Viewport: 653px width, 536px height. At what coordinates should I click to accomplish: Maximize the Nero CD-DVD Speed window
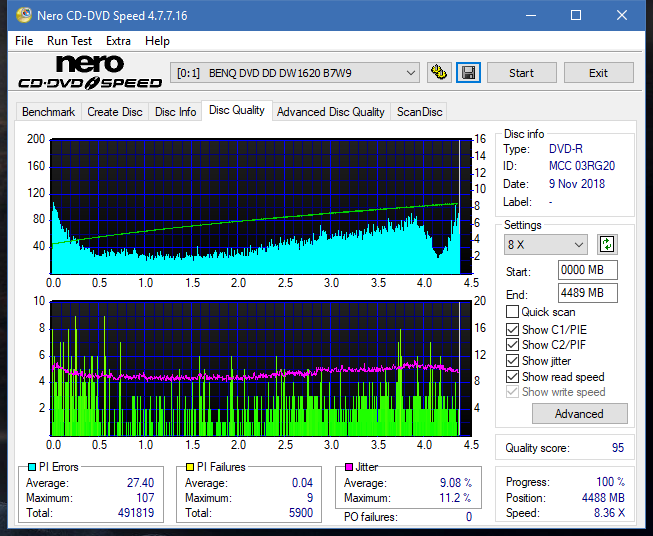click(576, 15)
